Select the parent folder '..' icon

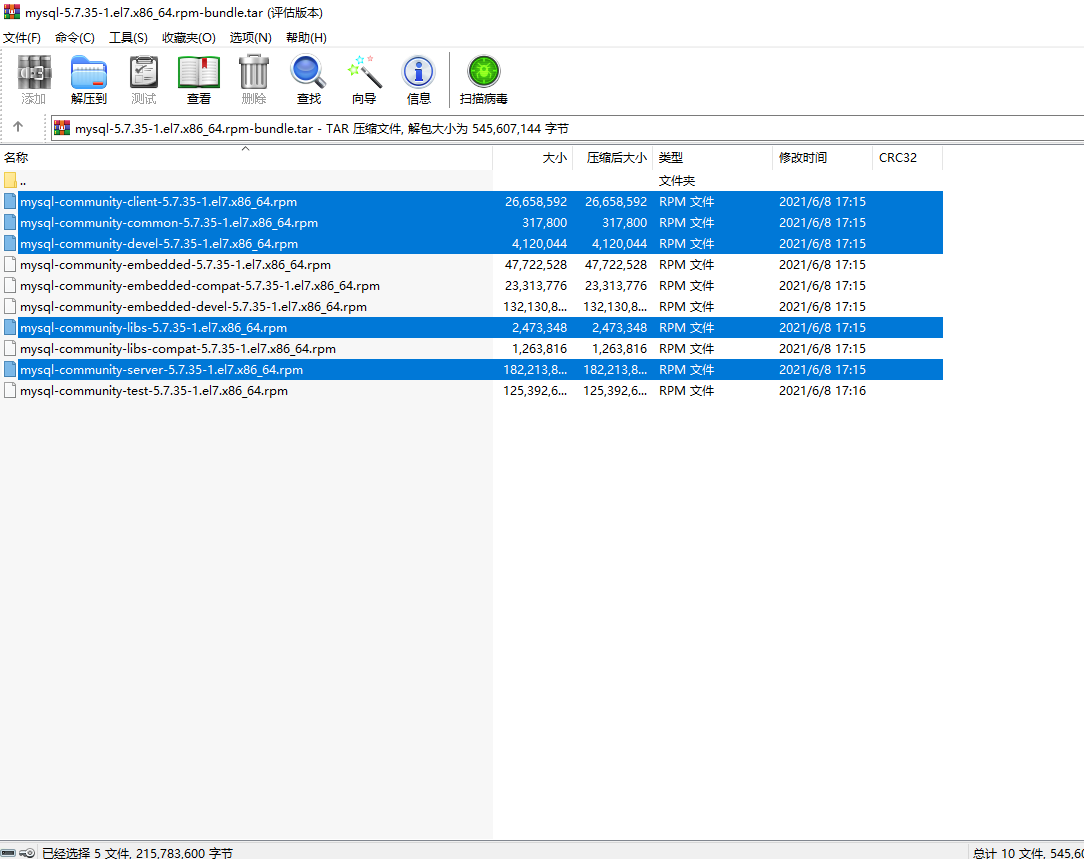10,180
